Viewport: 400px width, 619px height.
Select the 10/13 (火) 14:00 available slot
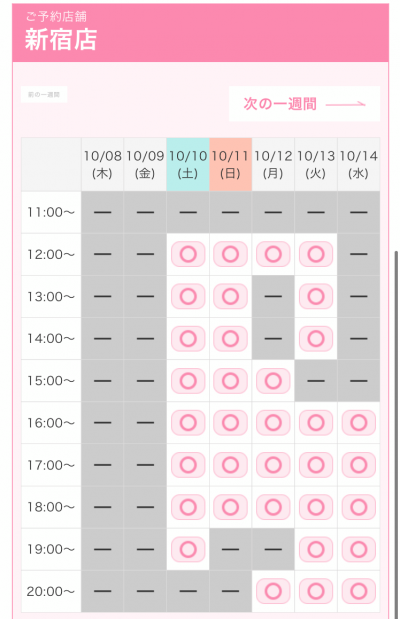coord(316,339)
